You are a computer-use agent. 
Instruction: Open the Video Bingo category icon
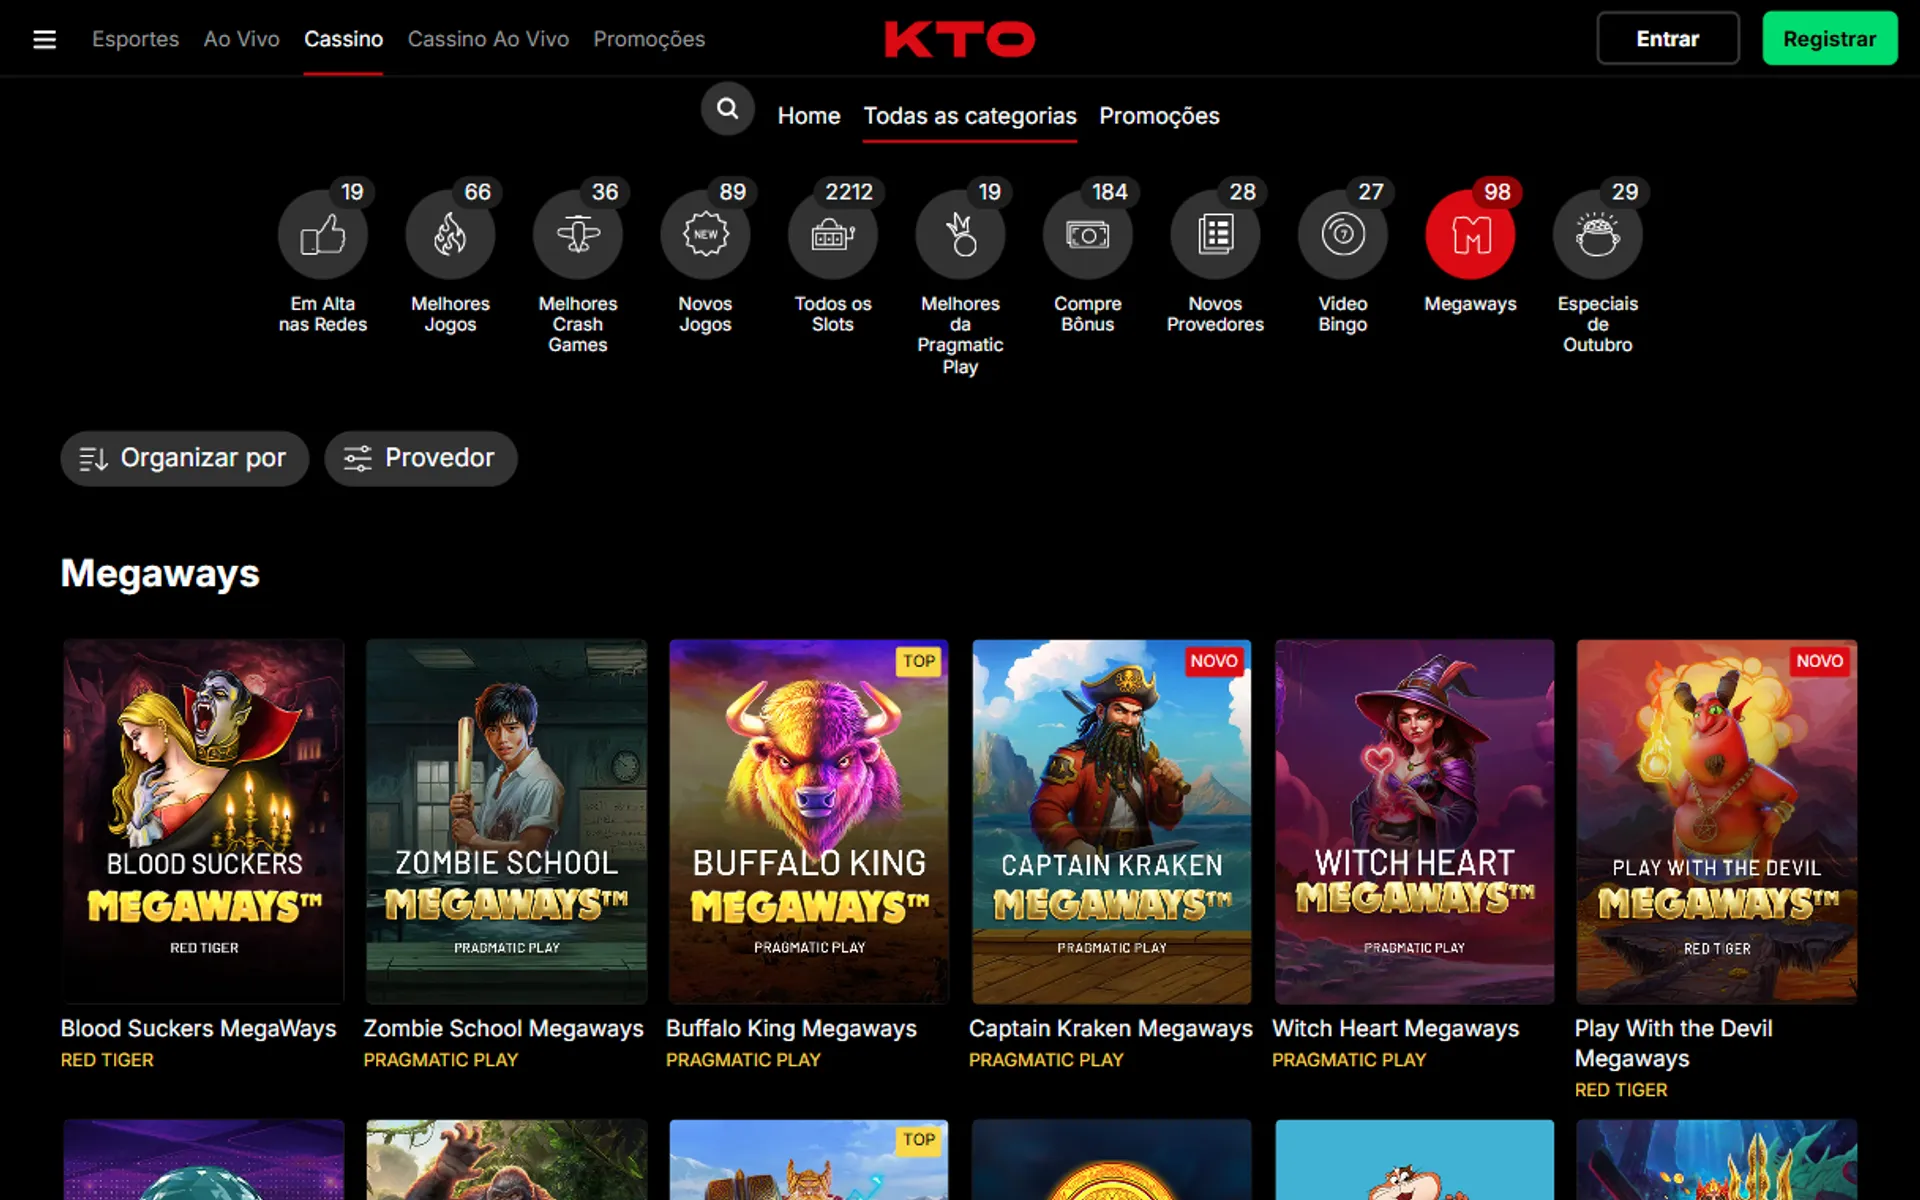coord(1342,235)
